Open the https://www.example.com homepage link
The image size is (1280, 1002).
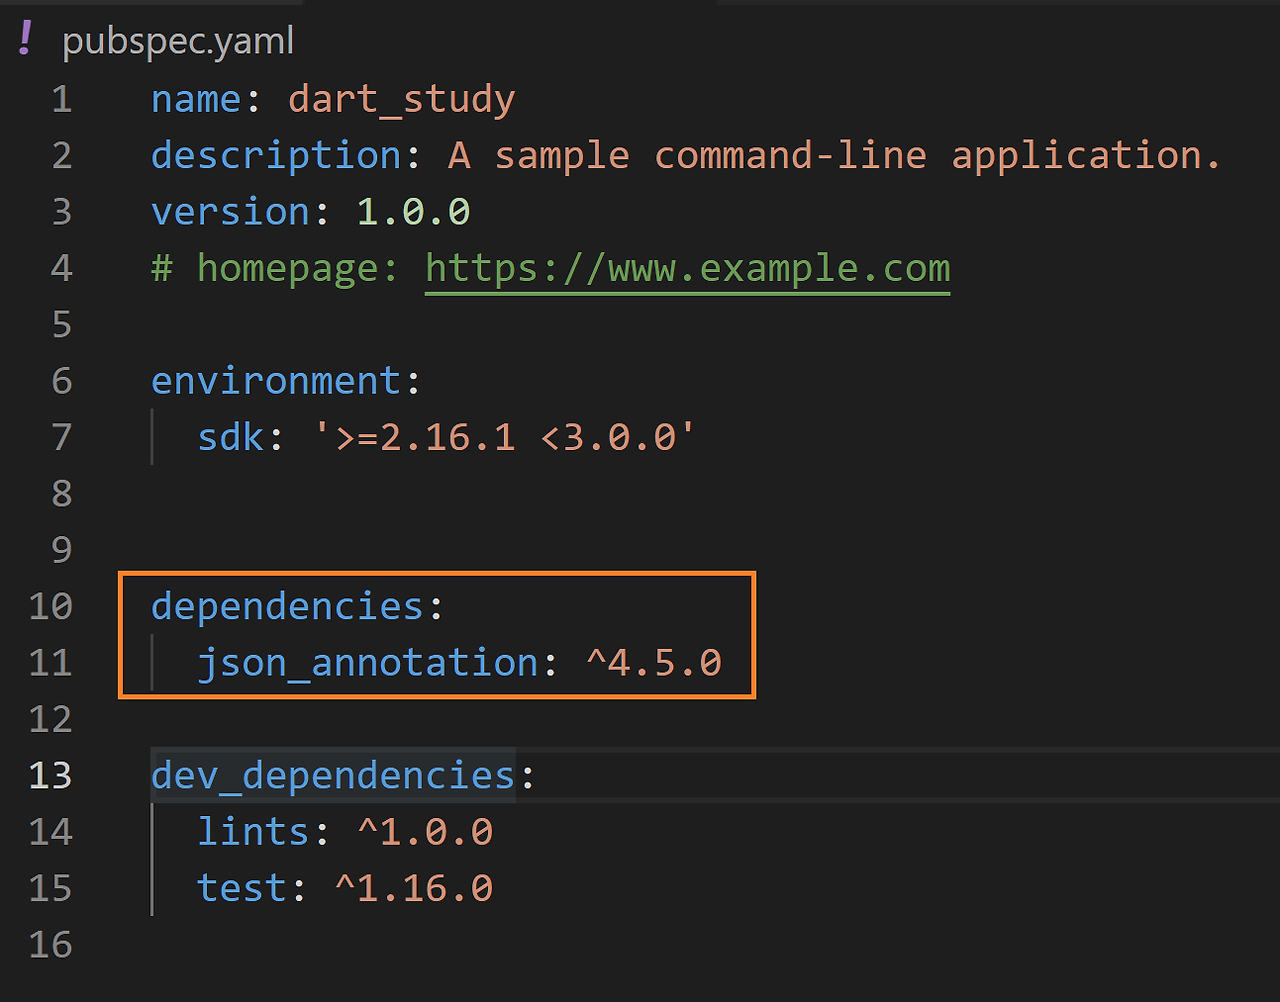click(686, 267)
